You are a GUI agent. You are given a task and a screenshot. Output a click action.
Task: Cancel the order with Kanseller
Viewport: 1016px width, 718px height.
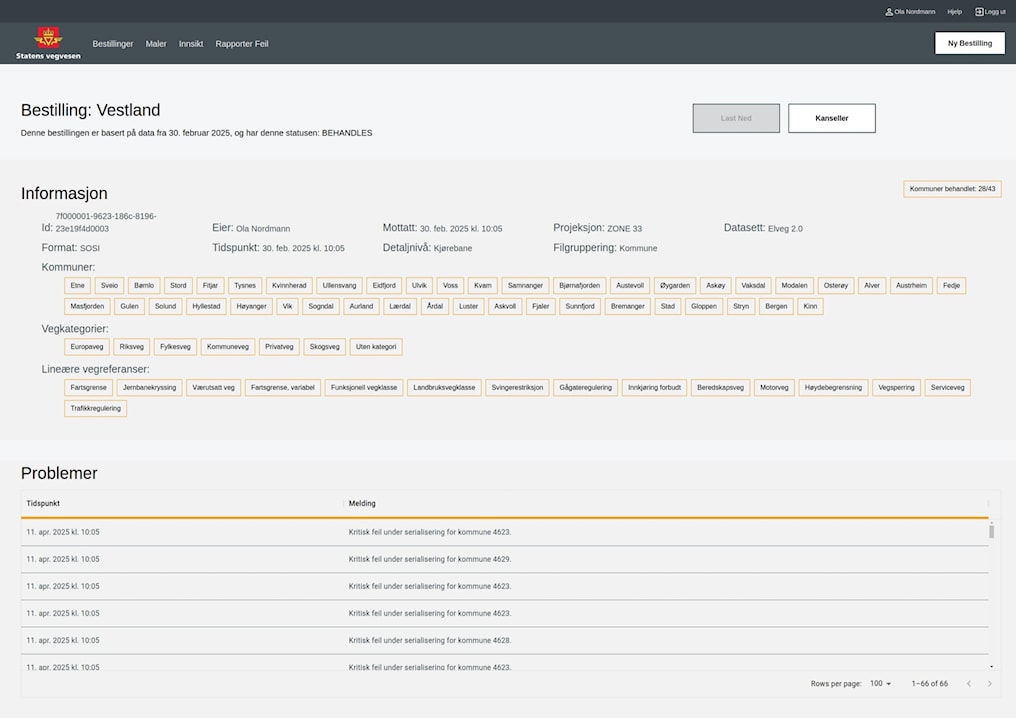[832, 118]
